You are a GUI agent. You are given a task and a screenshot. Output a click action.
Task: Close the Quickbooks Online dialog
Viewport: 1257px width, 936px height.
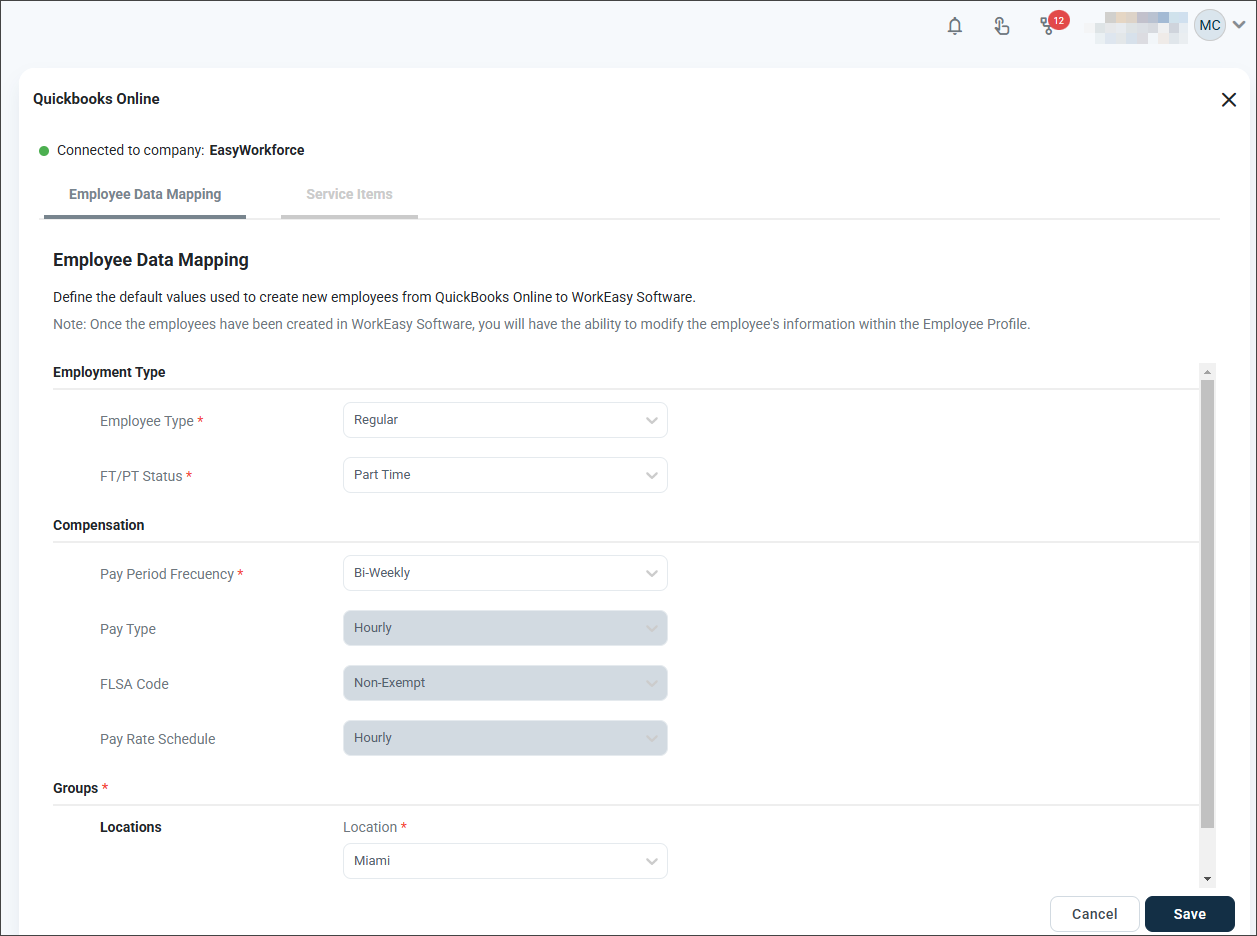[1229, 100]
